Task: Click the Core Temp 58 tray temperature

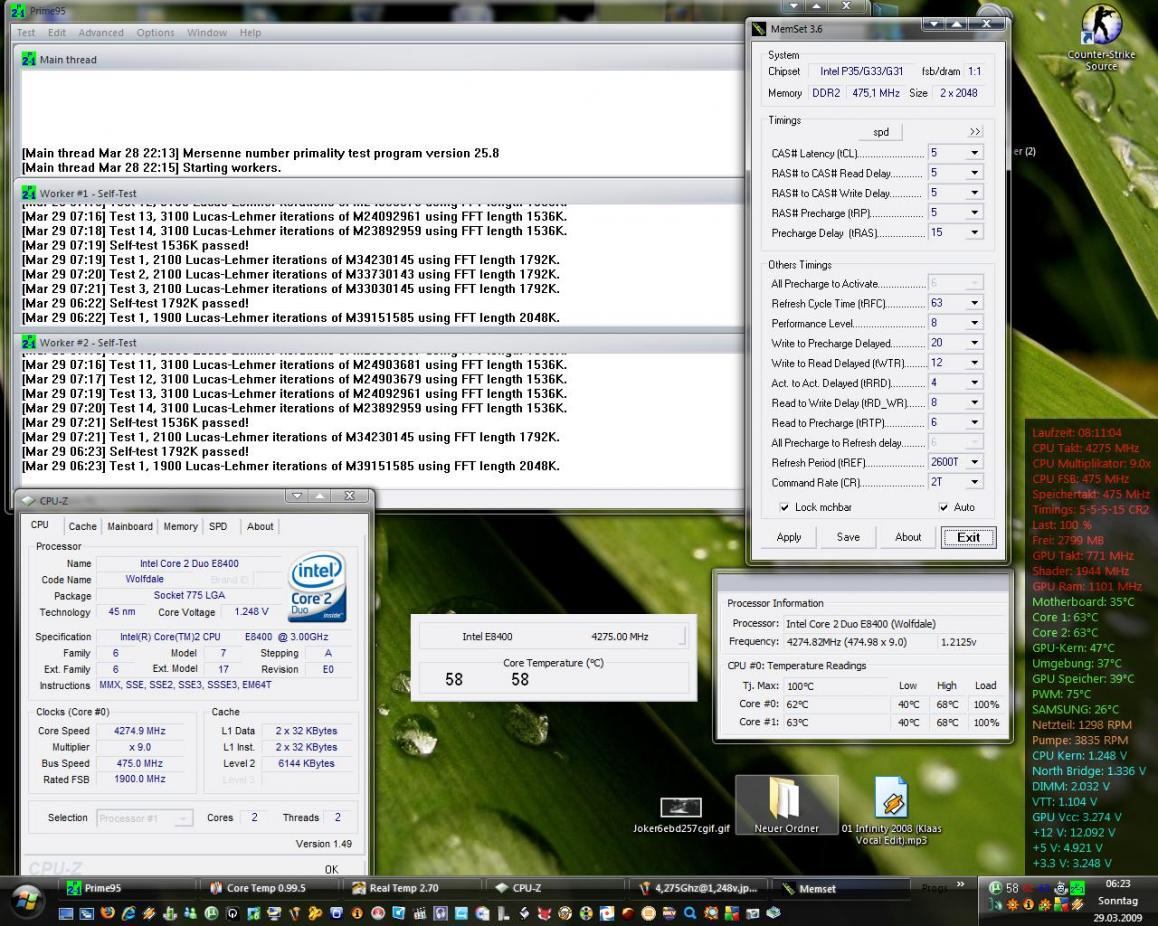Action: coord(1012,888)
